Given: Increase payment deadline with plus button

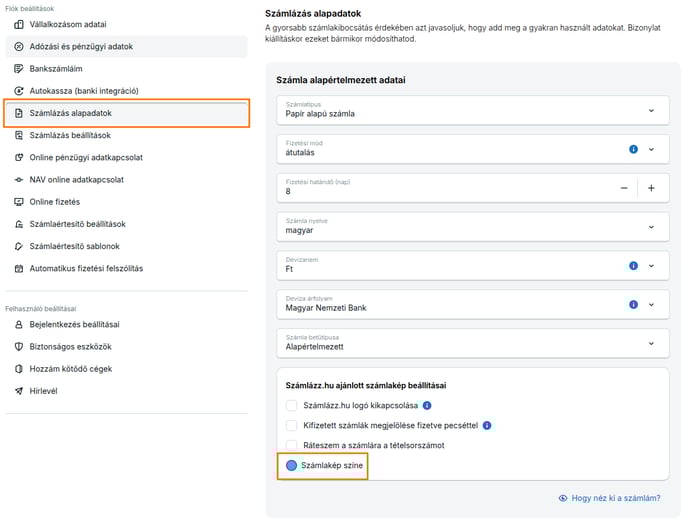Looking at the screenshot, I should [x=651, y=188].
